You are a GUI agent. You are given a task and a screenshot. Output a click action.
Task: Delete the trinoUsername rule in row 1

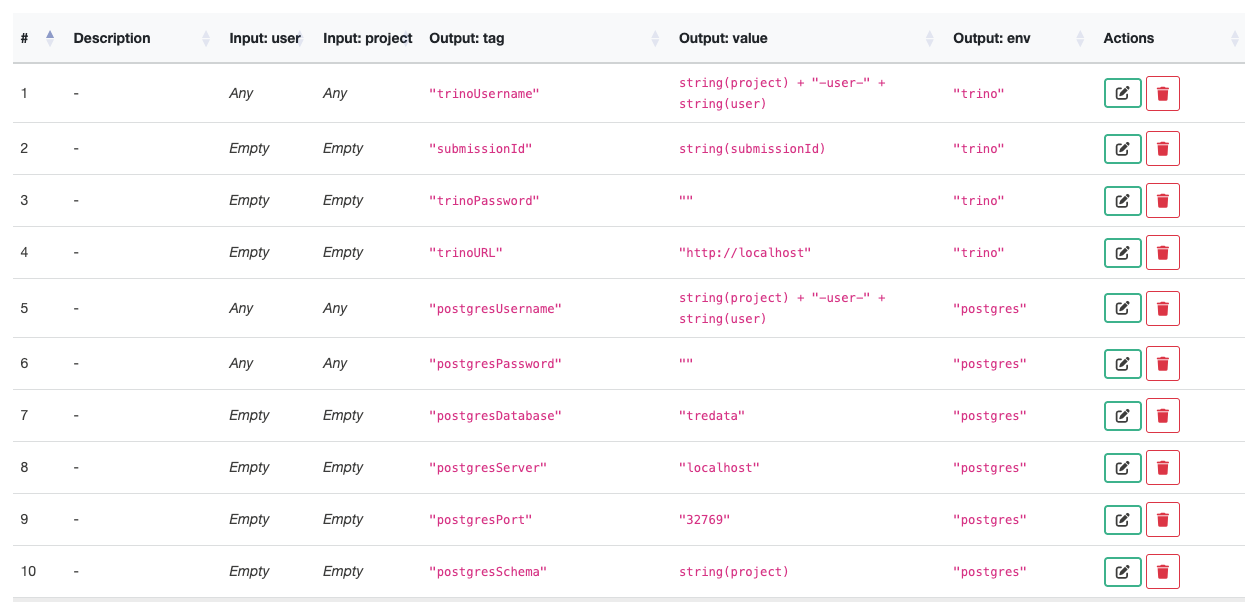pyautogui.click(x=1162, y=93)
